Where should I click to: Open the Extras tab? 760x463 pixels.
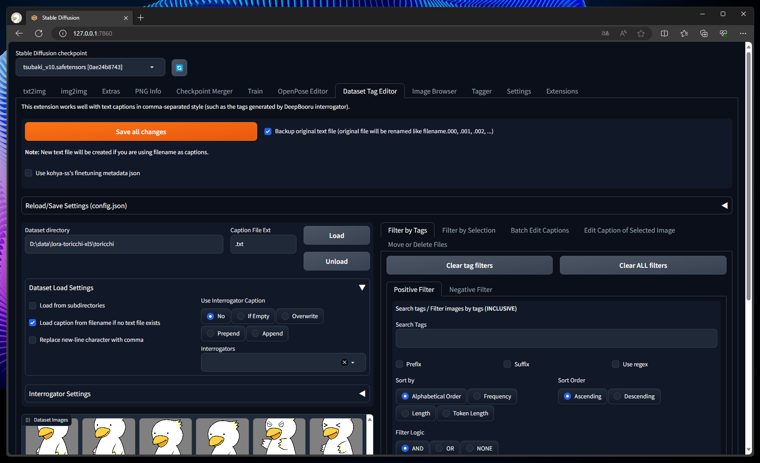(111, 91)
